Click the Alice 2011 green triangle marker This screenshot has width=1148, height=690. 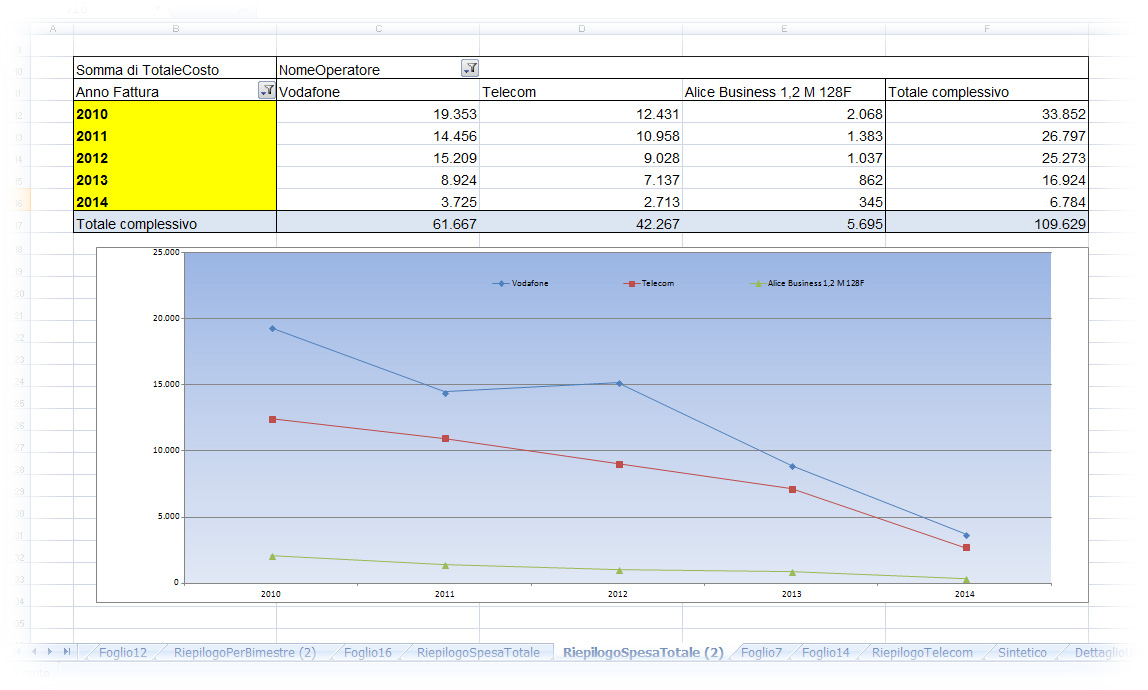click(445, 565)
